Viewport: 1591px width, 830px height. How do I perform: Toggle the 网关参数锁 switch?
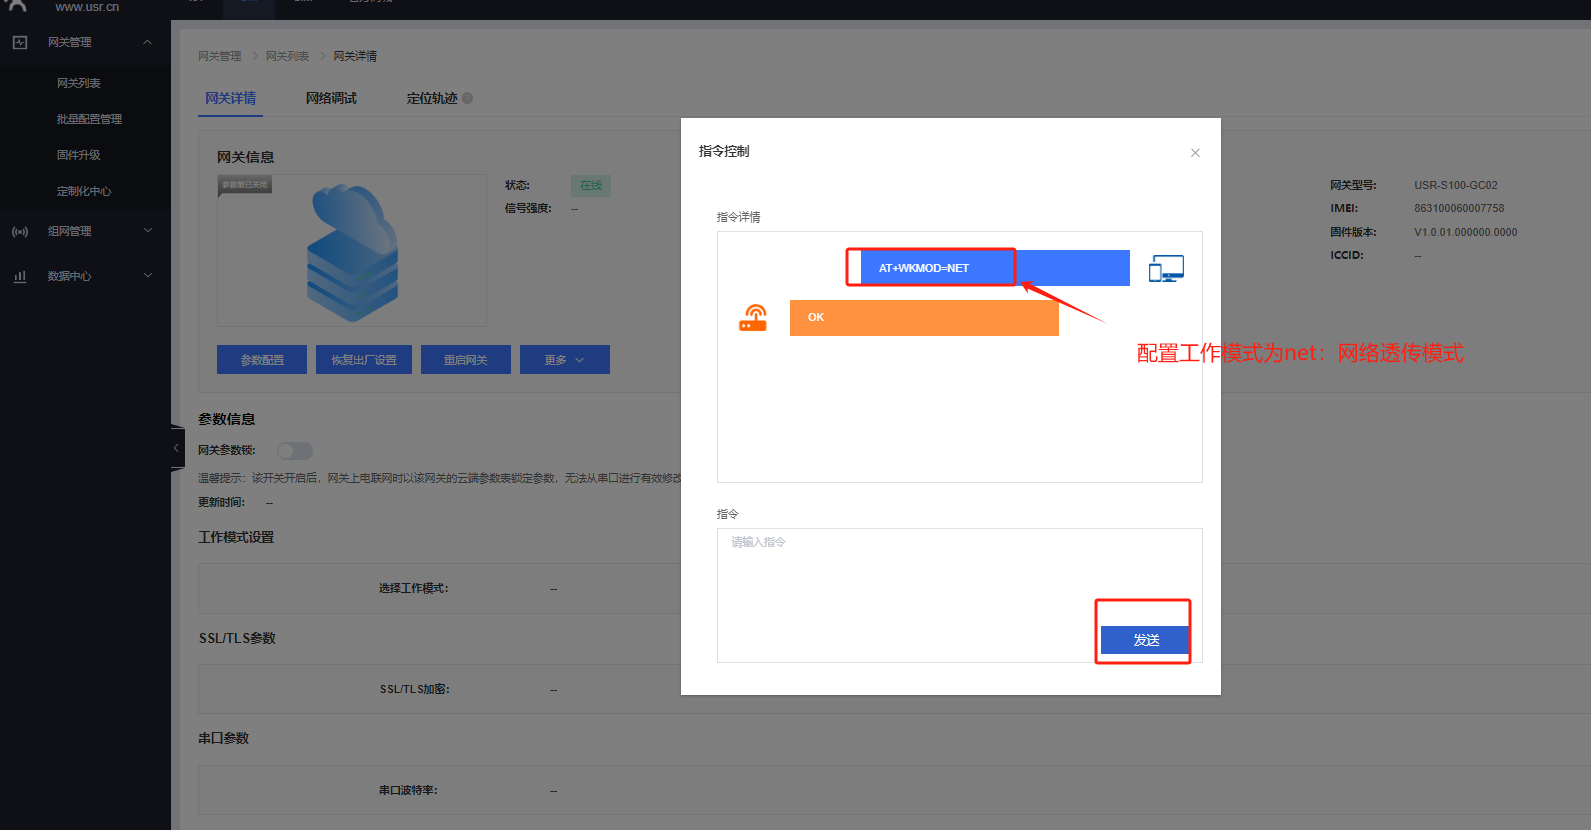(x=295, y=451)
